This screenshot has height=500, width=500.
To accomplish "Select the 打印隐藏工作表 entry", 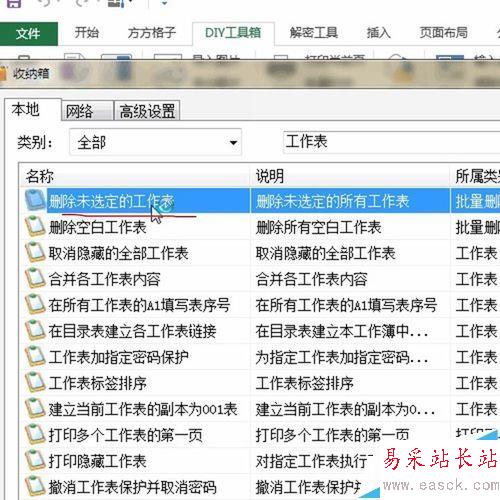I will (97, 461).
